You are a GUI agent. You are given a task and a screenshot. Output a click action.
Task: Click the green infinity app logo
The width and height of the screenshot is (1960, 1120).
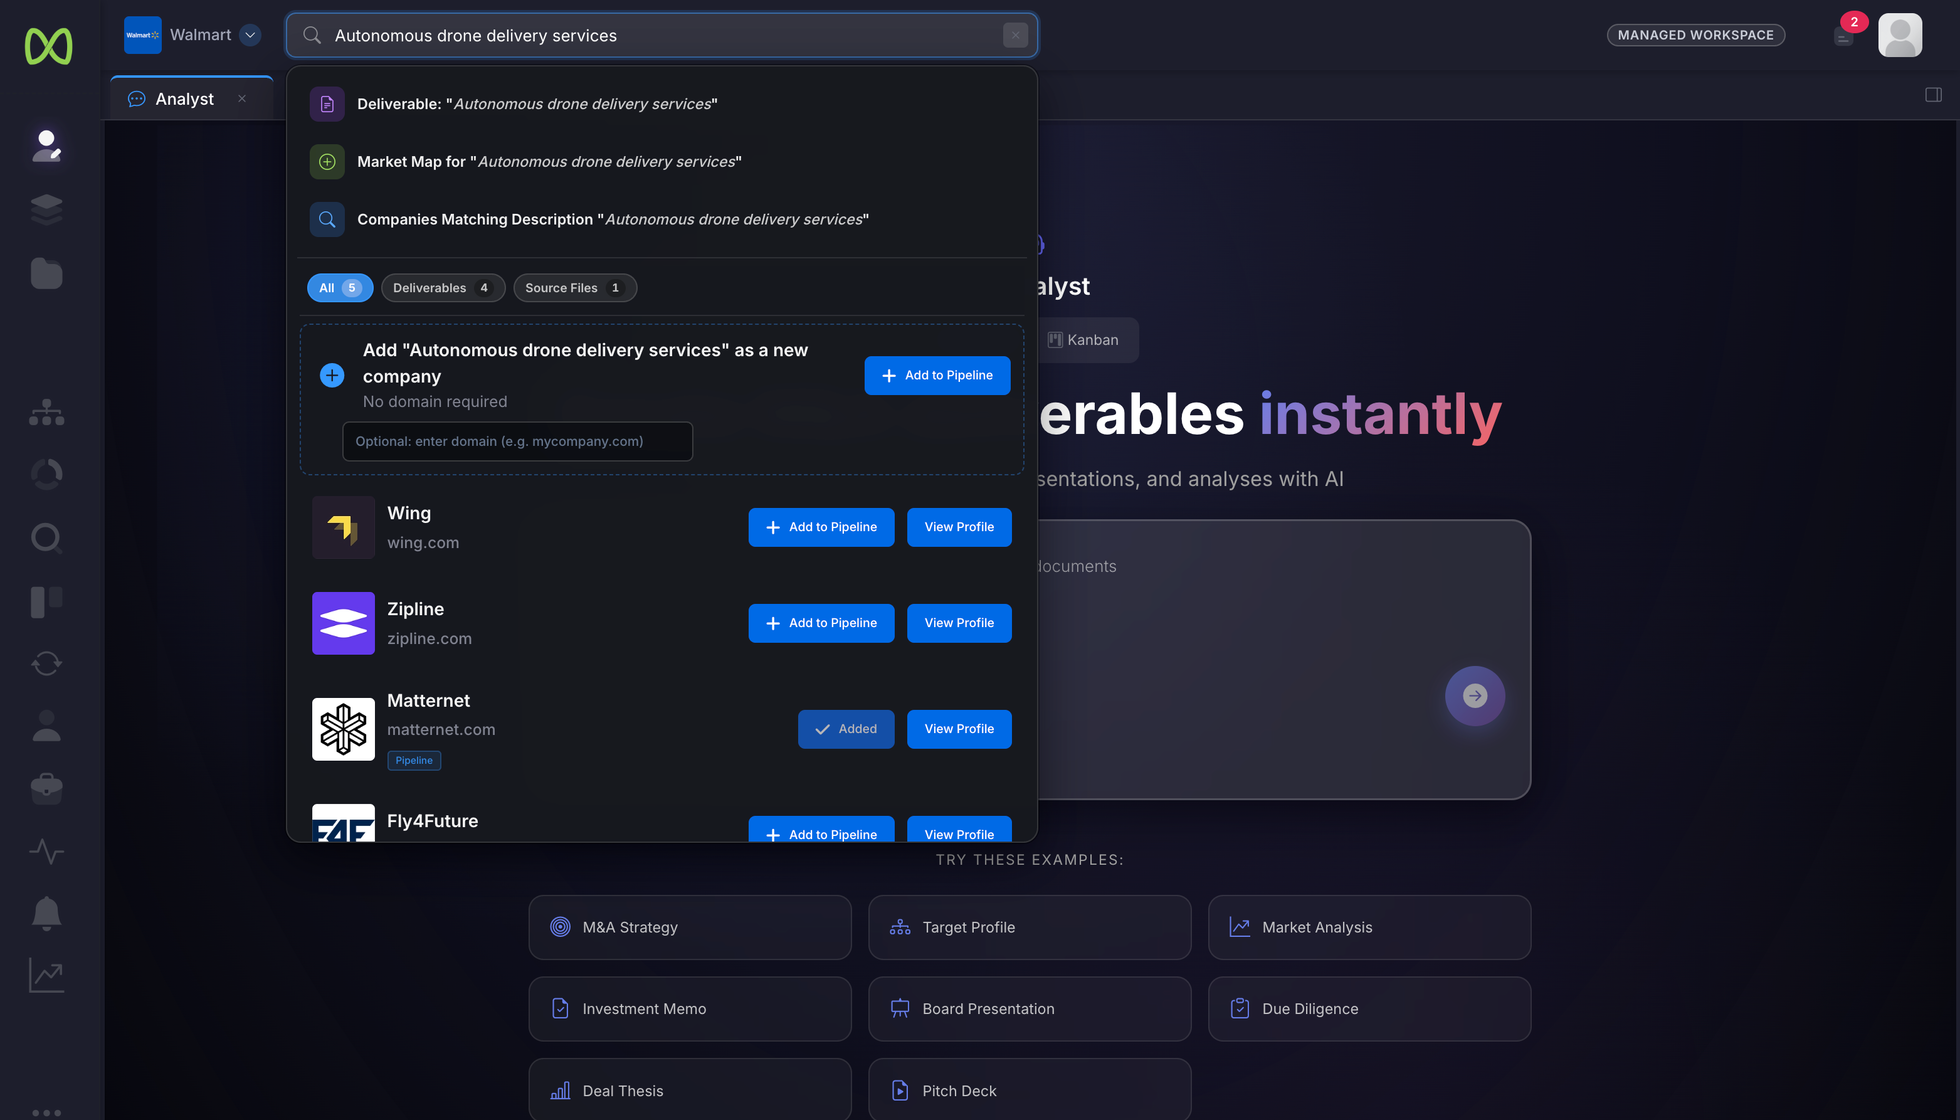[48, 46]
